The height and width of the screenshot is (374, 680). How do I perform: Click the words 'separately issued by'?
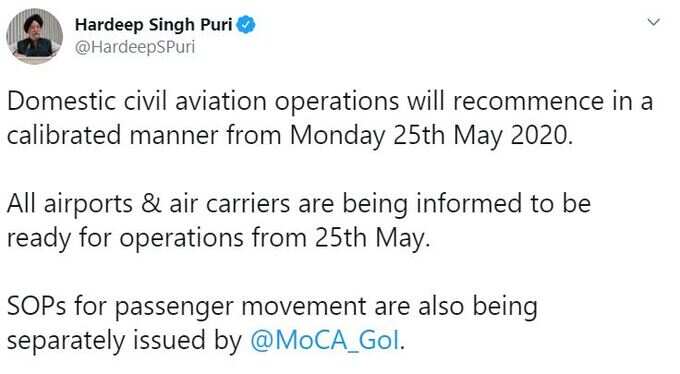[x=124, y=341]
